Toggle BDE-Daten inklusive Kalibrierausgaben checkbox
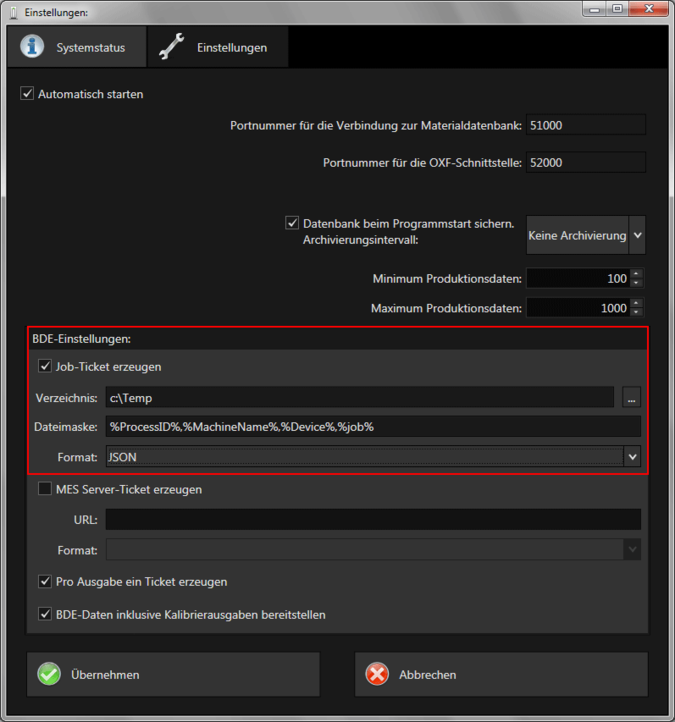675x722 pixels. point(45,614)
